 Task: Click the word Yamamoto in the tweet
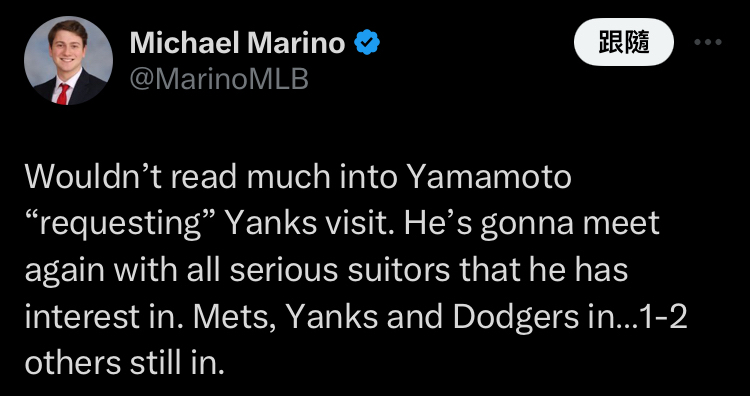pos(490,178)
